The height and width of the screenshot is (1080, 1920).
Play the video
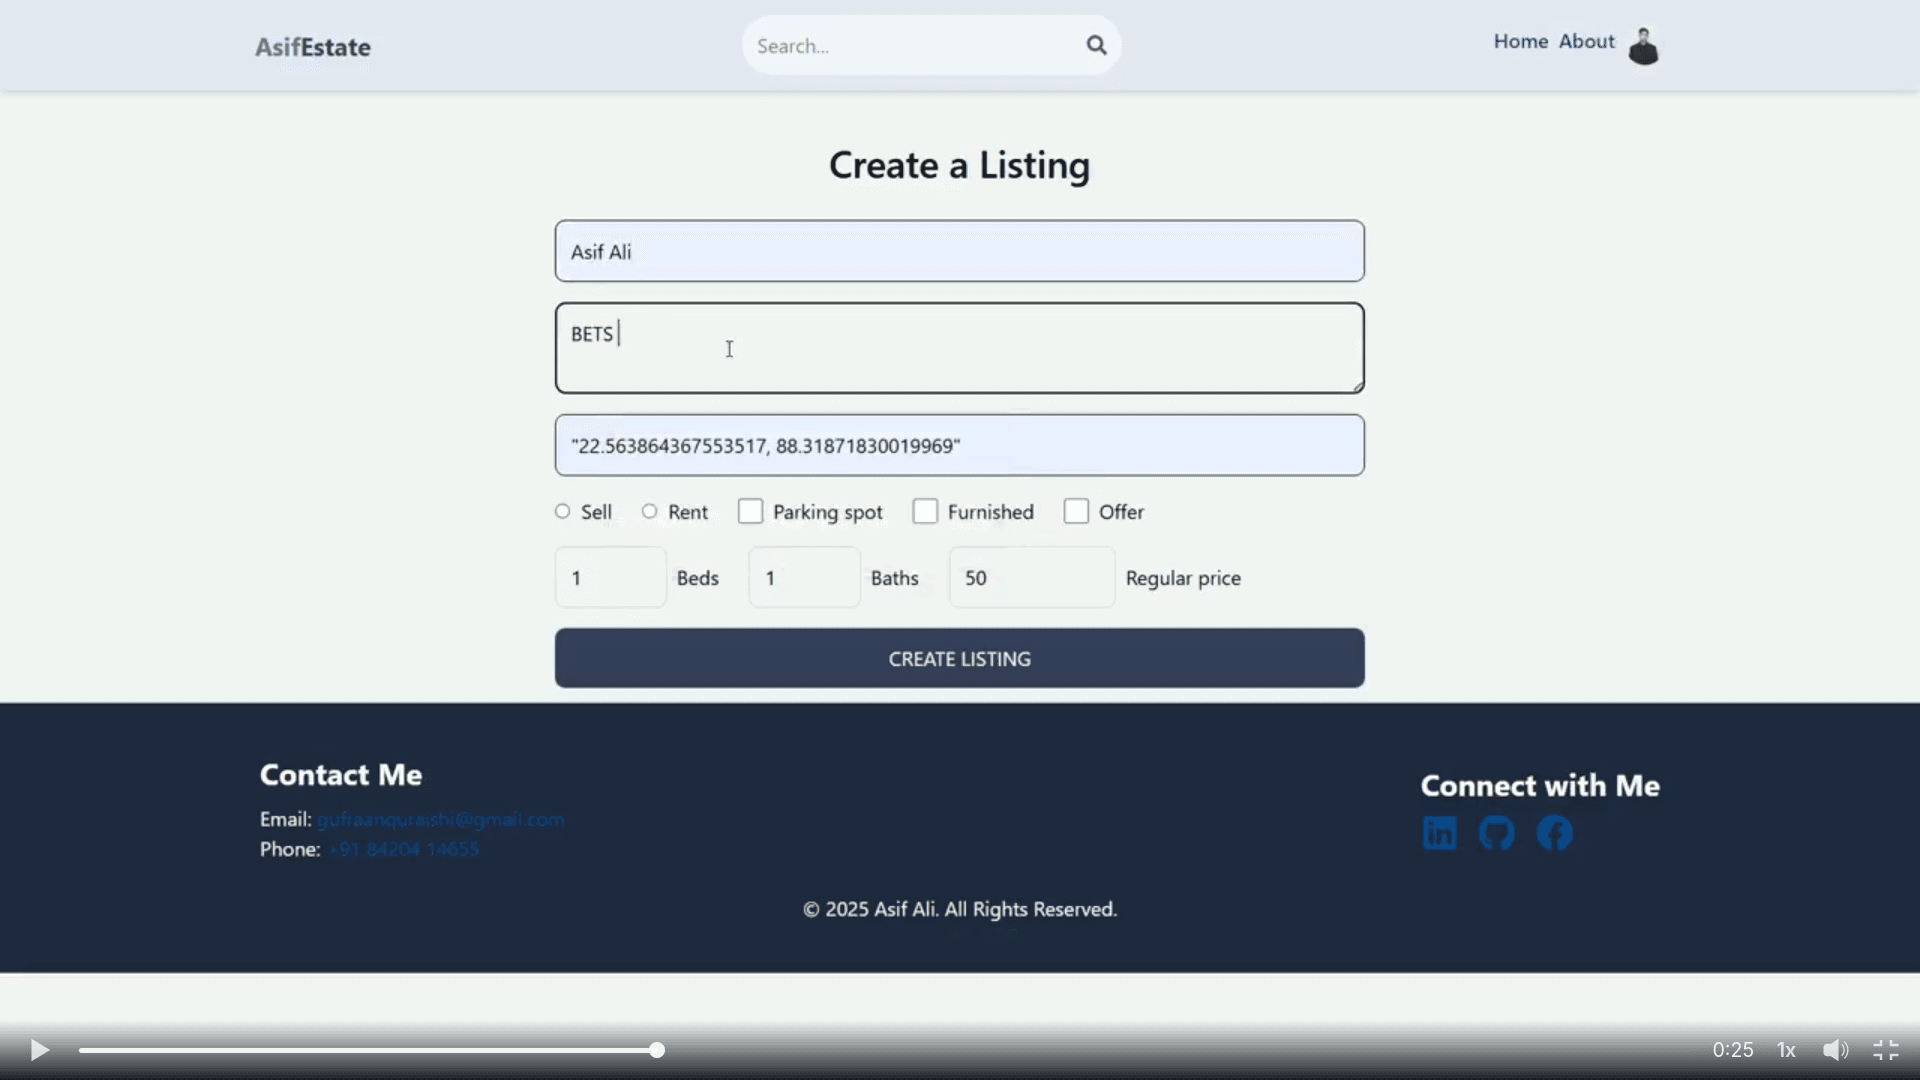click(x=39, y=1050)
